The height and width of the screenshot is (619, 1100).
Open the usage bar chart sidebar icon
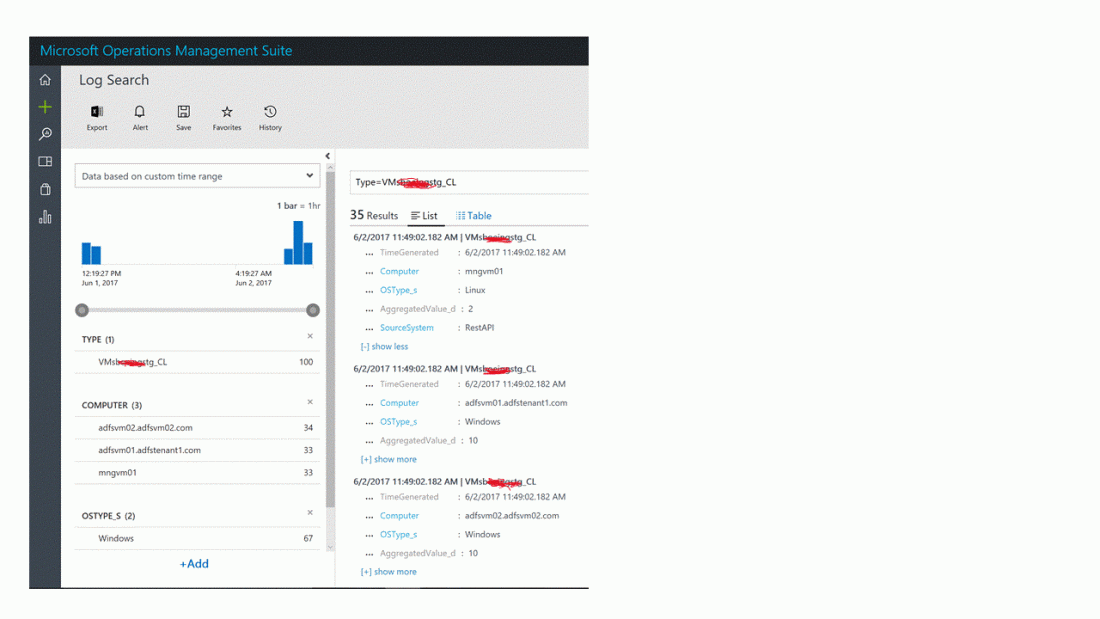pyautogui.click(x=45, y=217)
